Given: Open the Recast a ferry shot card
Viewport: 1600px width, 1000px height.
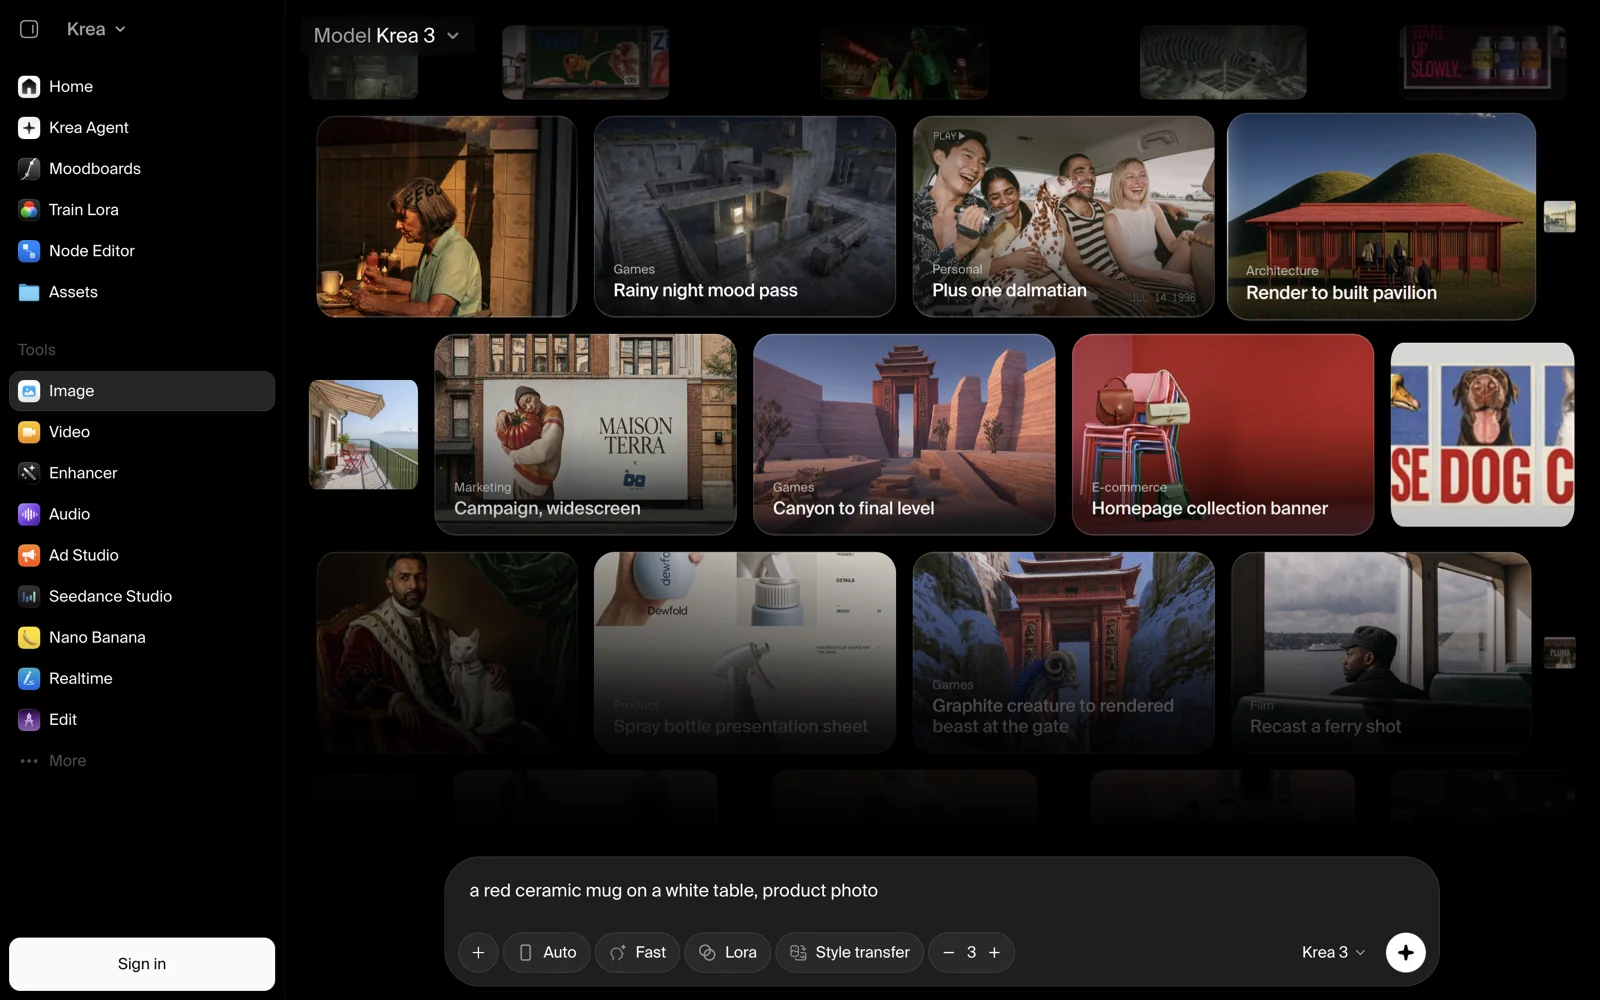Looking at the screenshot, I should point(1381,652).
